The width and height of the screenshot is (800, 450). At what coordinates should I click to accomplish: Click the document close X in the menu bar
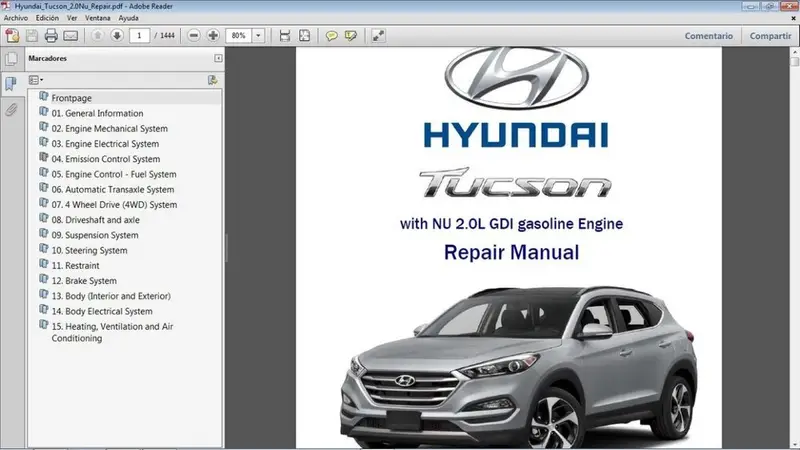(793, 18)
